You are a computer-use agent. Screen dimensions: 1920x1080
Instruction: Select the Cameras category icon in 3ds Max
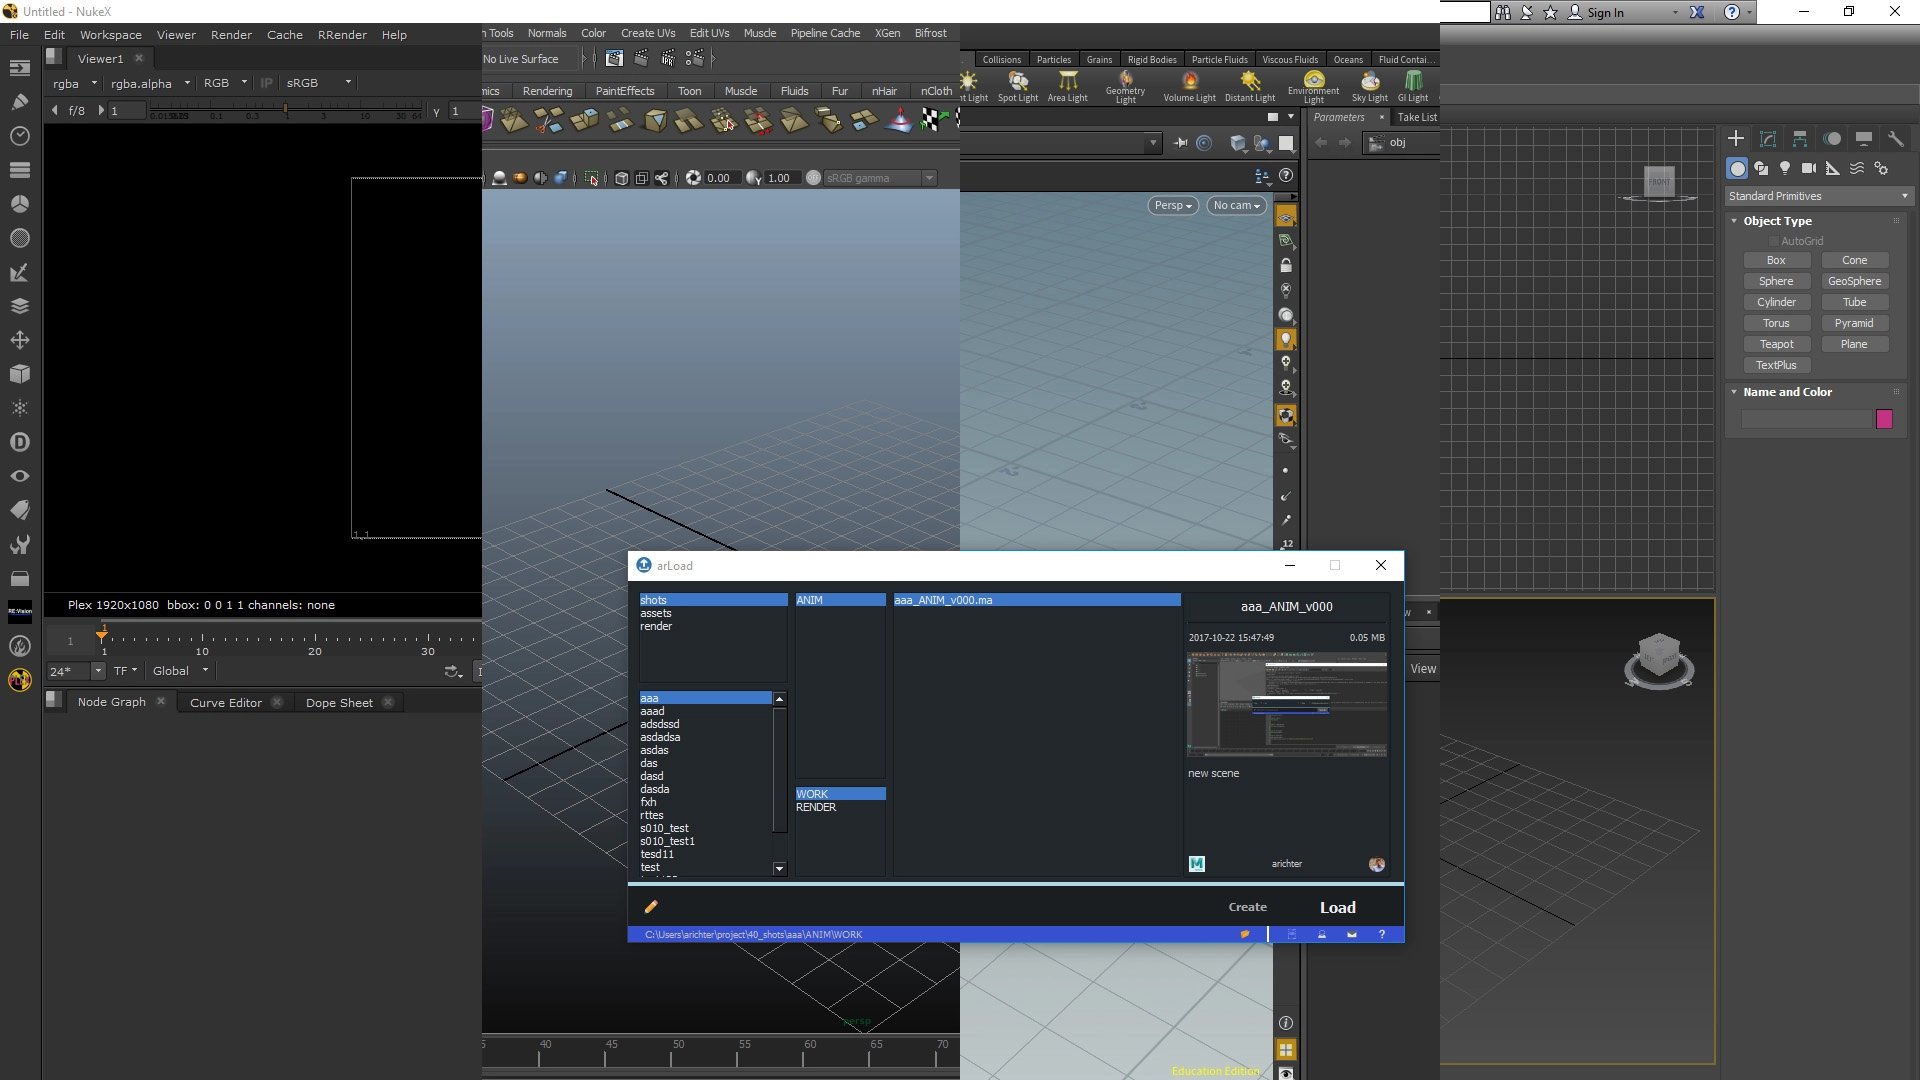pos(1809,168)
